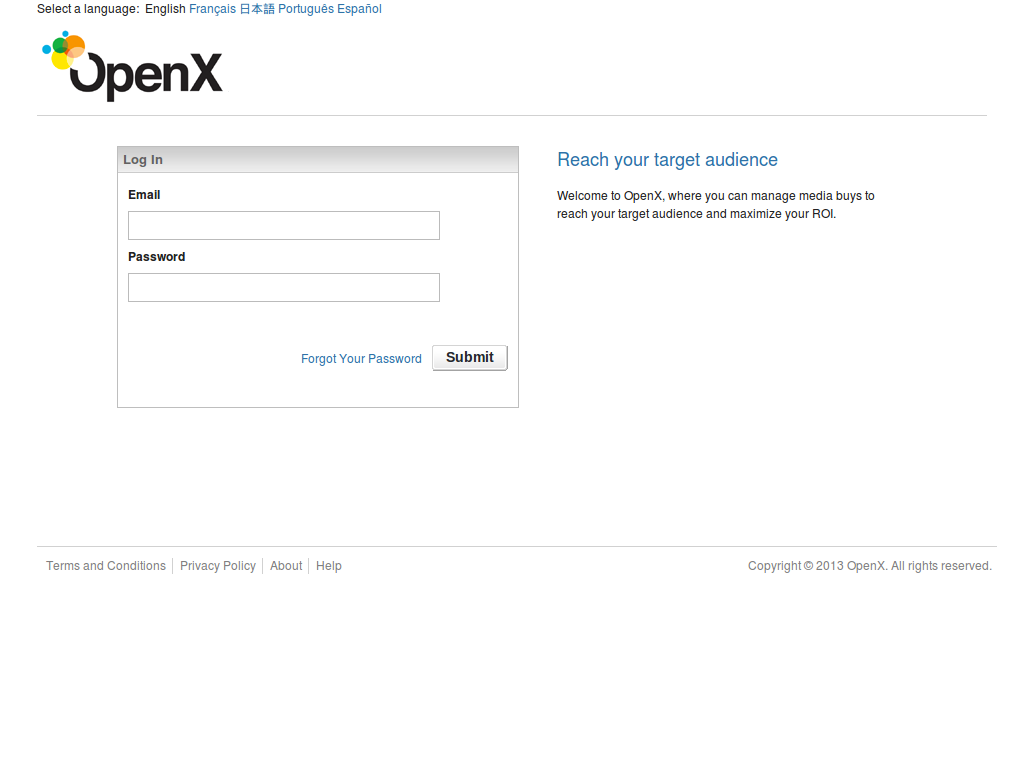Switch language to Español
This screenshot has height=768, width=1024.
click(360, 9)
